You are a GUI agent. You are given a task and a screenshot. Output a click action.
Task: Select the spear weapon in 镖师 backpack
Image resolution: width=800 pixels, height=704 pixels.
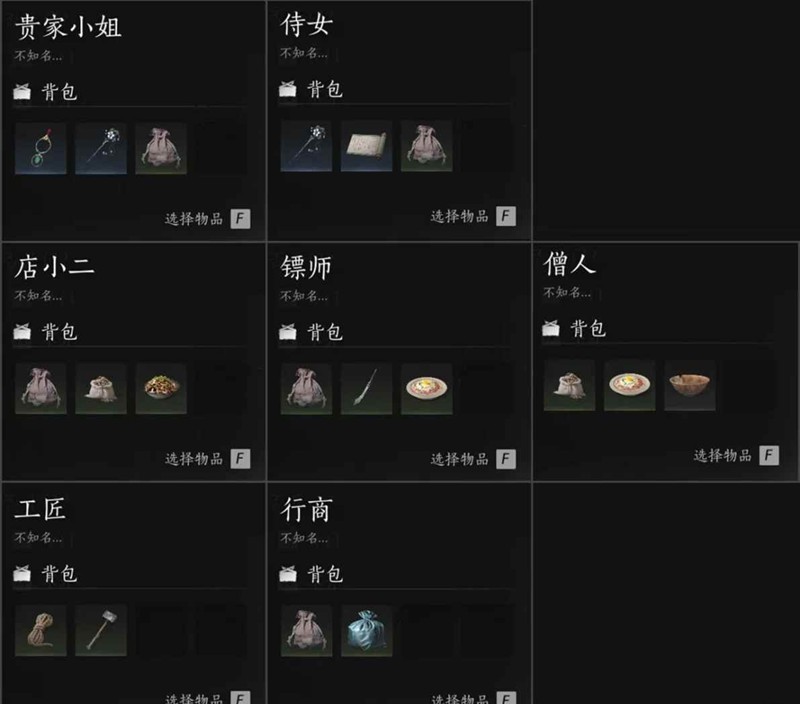point(366,388)
